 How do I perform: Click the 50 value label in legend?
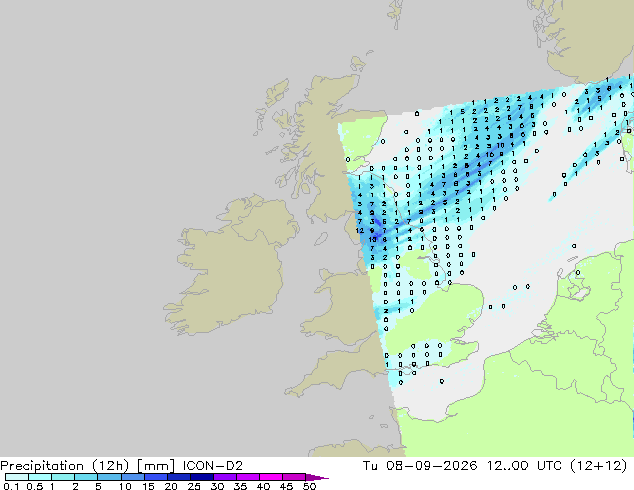309,486
